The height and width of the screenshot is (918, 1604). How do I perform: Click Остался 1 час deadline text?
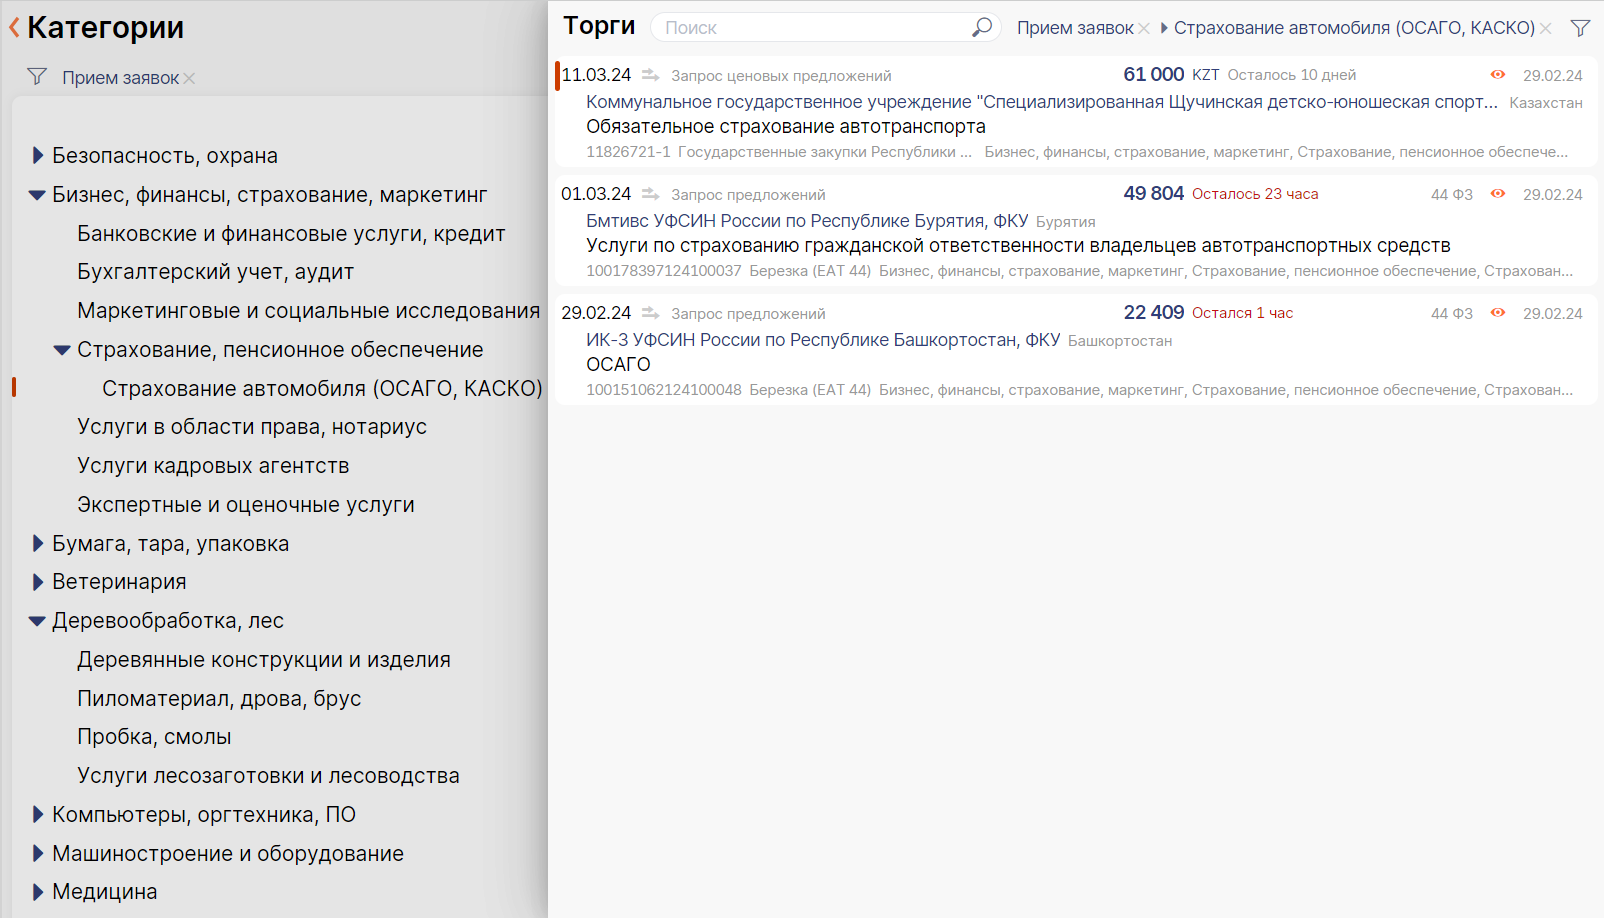click(x=1242, y=313)
